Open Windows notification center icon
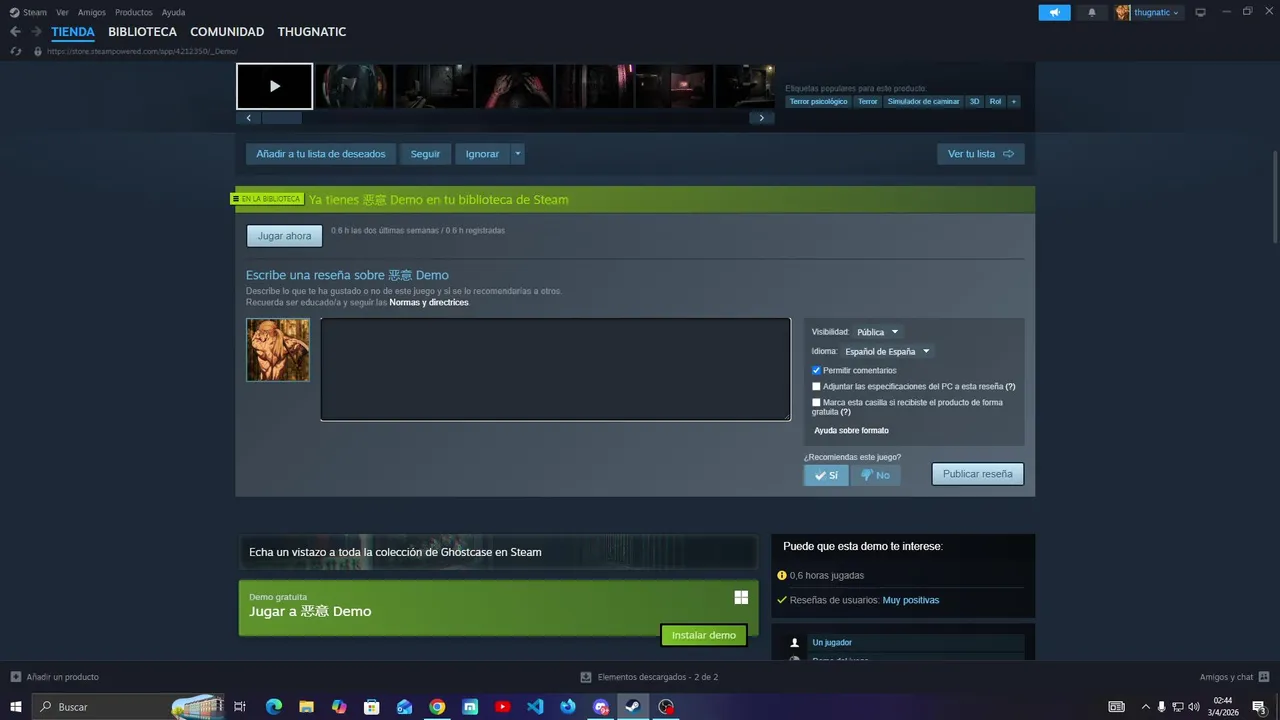The height and width of the screenshot is (720, 1280). (1259, 707)
